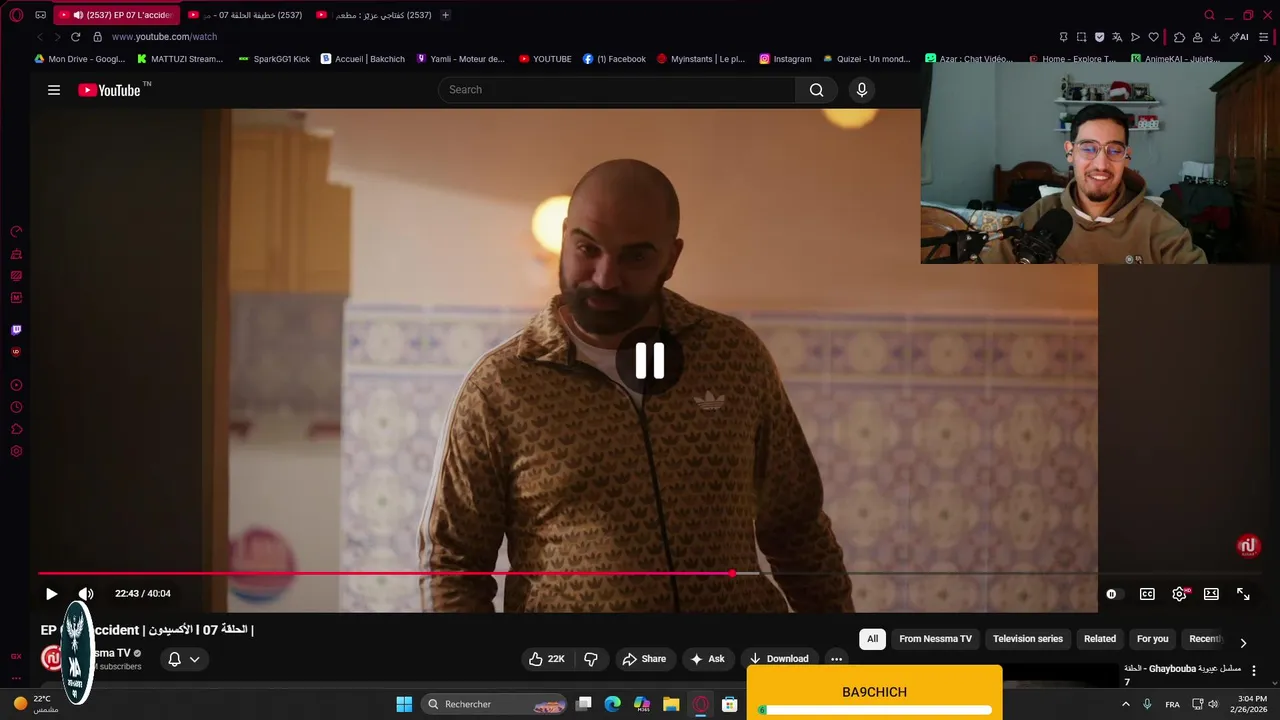Toggle closed captions (CC) button

(x=1147, y=594)
